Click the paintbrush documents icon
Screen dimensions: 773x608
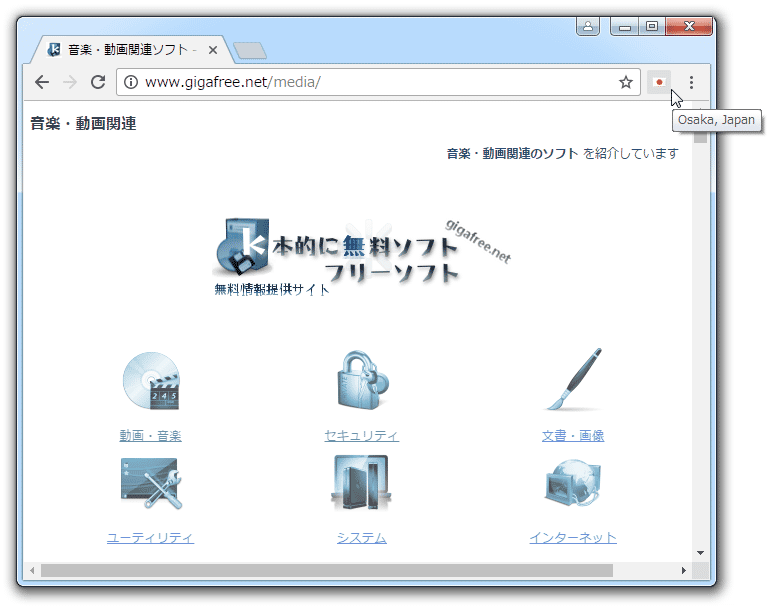point(574,379)
